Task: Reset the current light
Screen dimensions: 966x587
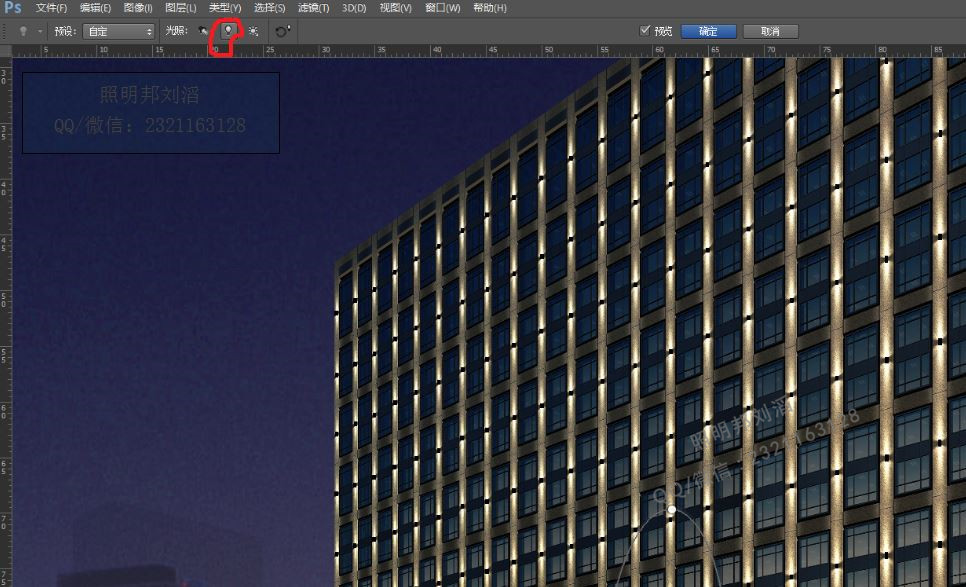Action: [282, 31]
